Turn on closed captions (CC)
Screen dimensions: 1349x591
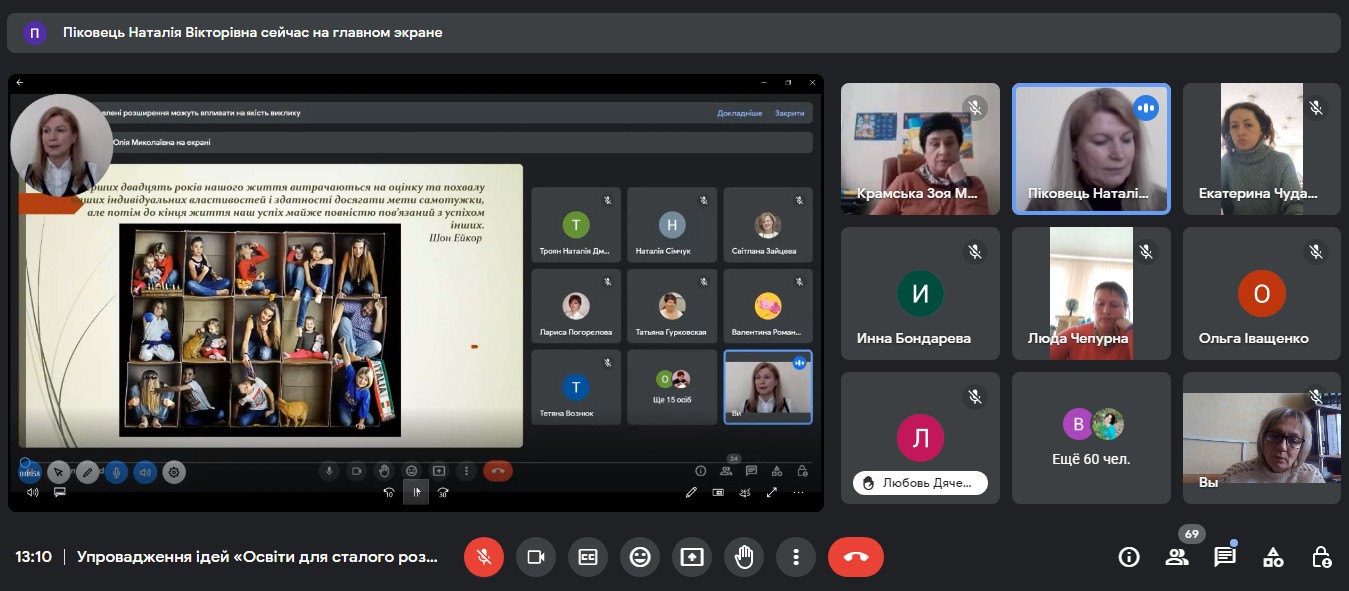588,557
